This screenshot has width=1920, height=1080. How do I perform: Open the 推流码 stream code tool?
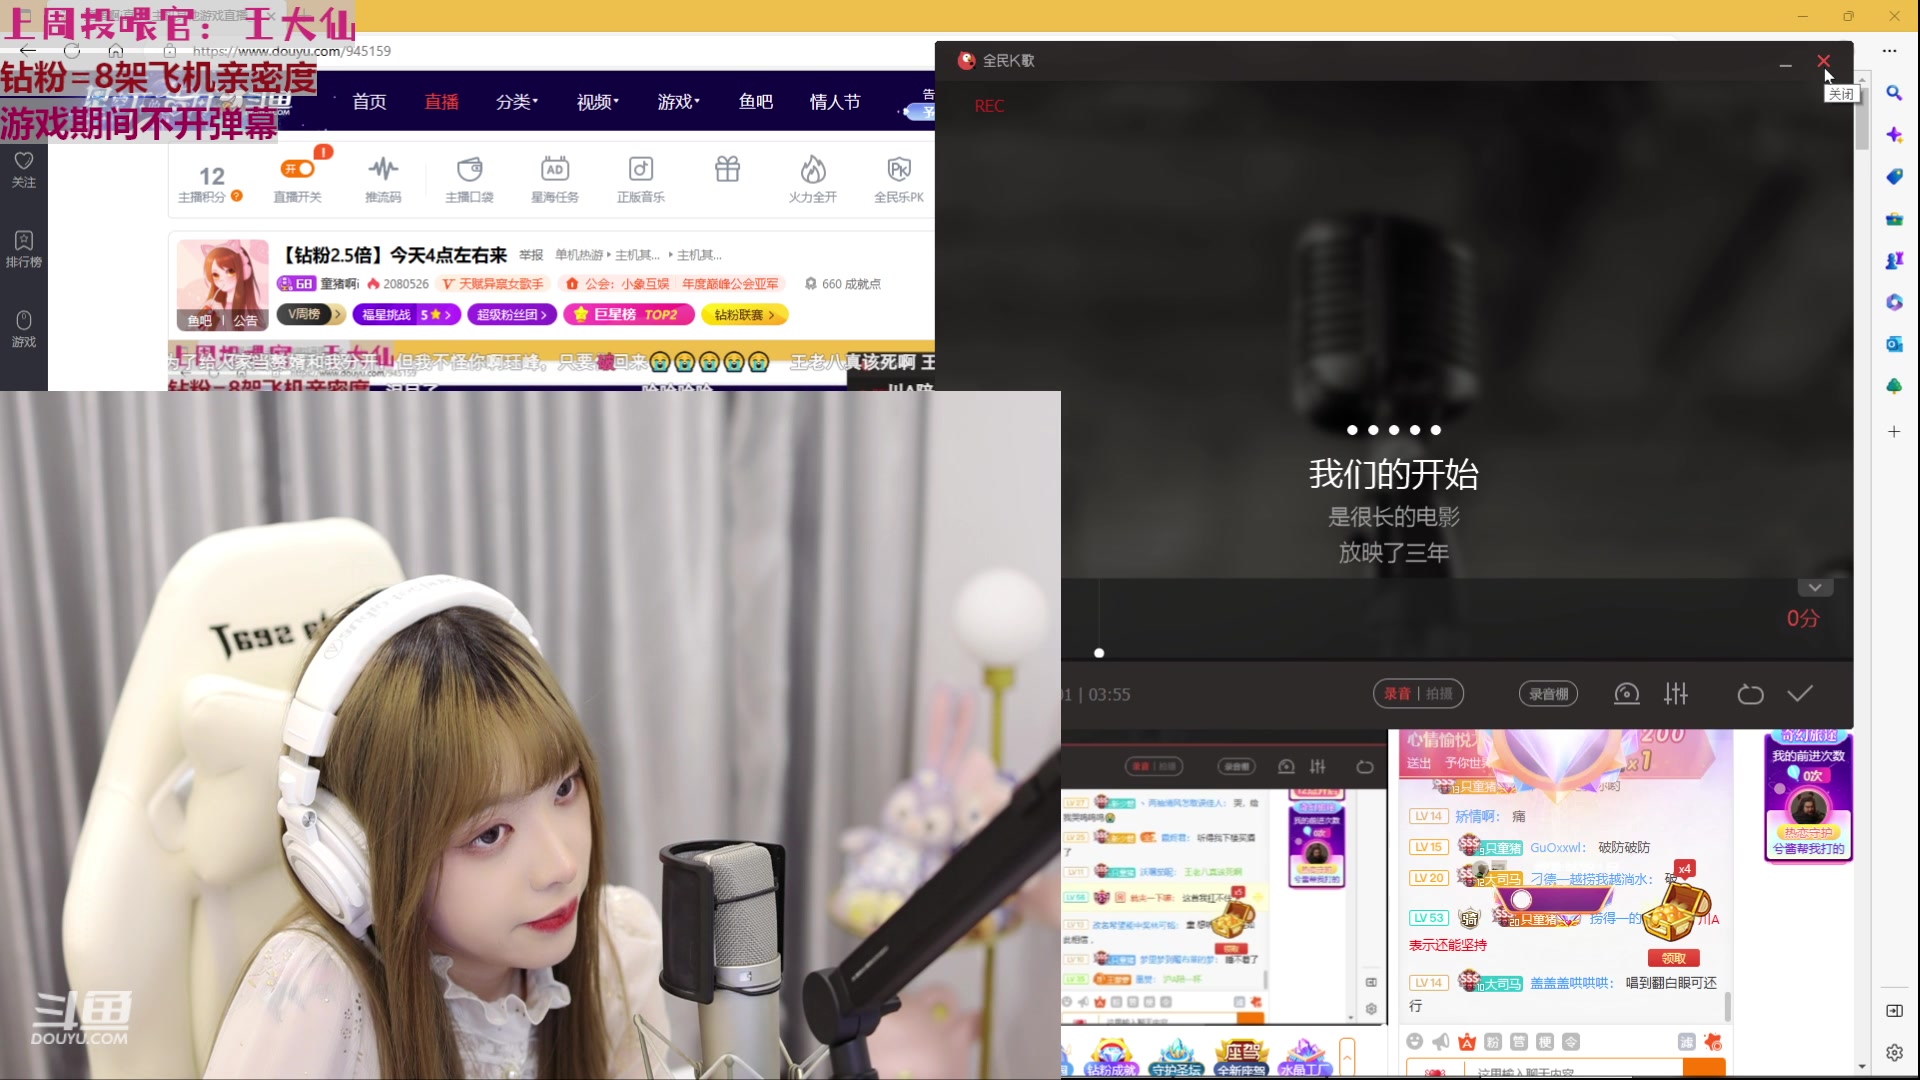tap(384, 180)
